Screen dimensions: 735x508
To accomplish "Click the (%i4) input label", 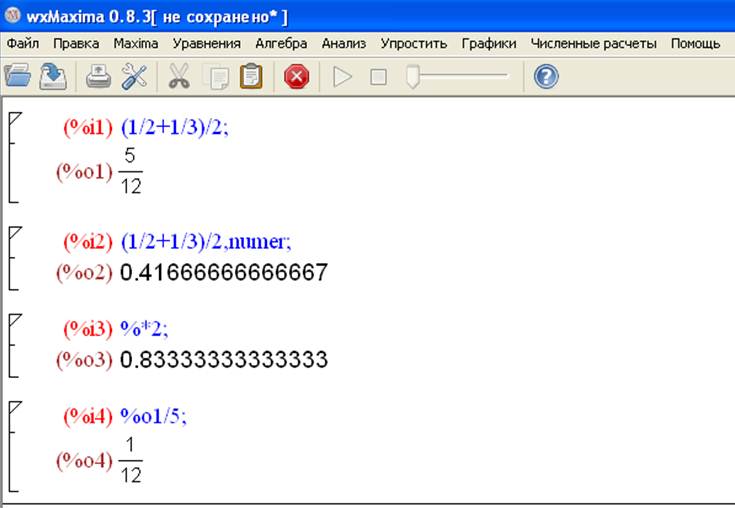I will tap(88, 416).
